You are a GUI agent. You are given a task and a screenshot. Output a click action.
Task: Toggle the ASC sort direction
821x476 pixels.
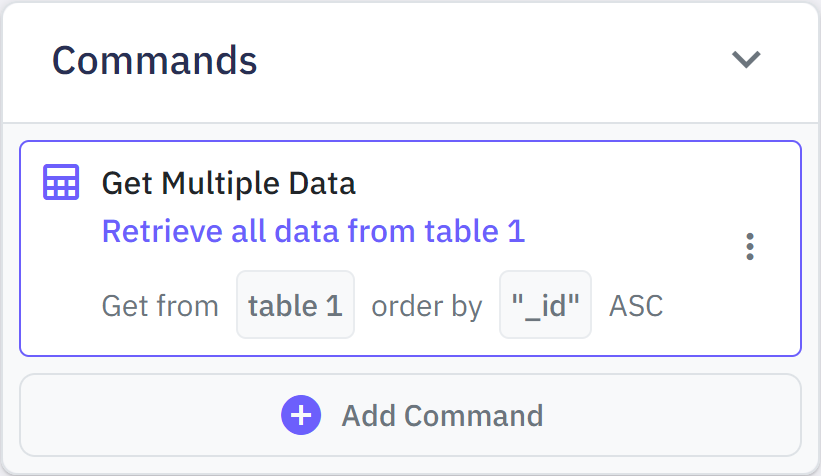coord(636,305)
